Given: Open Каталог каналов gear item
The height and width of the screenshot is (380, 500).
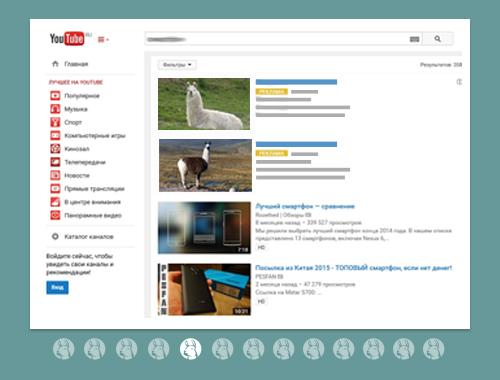Looking at the screenshot, I should point(82,237).
